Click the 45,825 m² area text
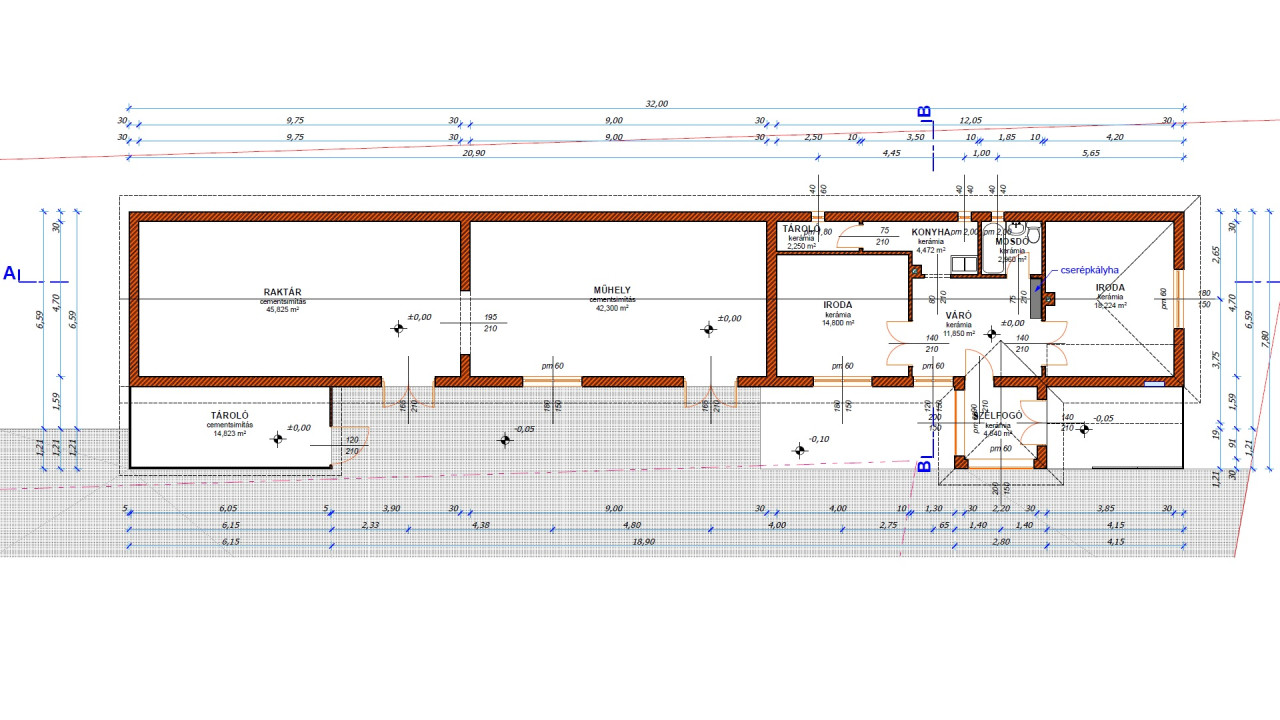The height and width of the screenshot is (720, 1280). coord(282,310)
